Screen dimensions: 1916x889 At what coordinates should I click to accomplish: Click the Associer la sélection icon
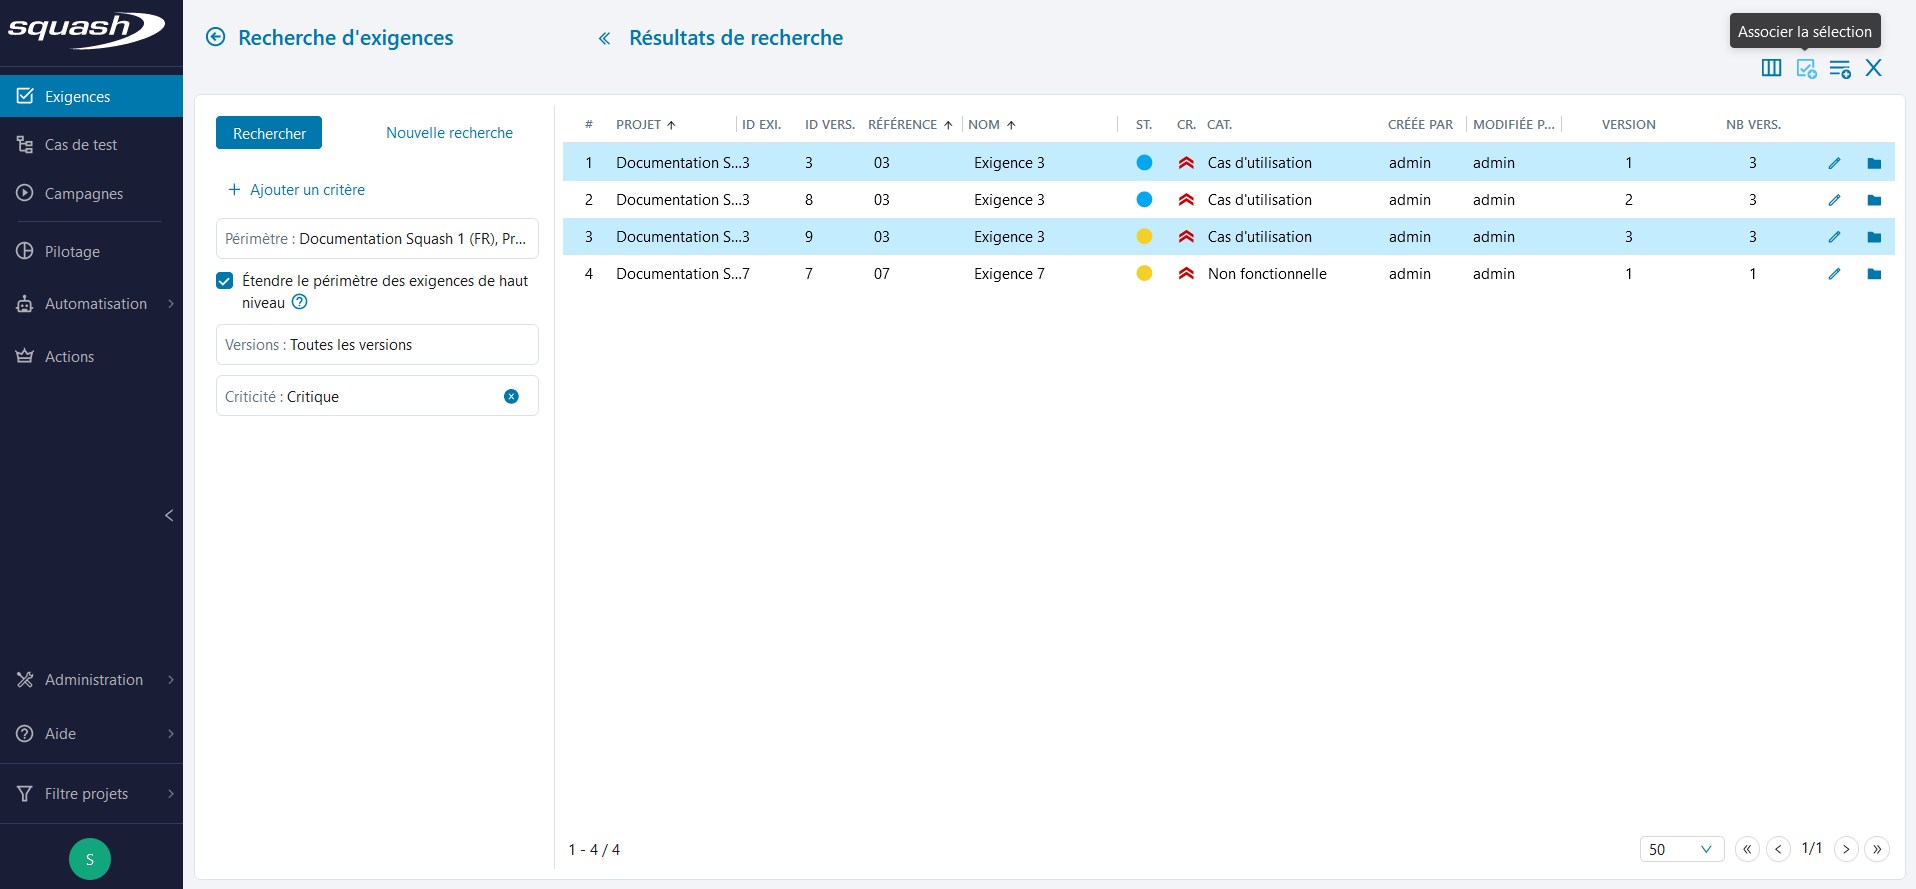tap(1806, 68)
